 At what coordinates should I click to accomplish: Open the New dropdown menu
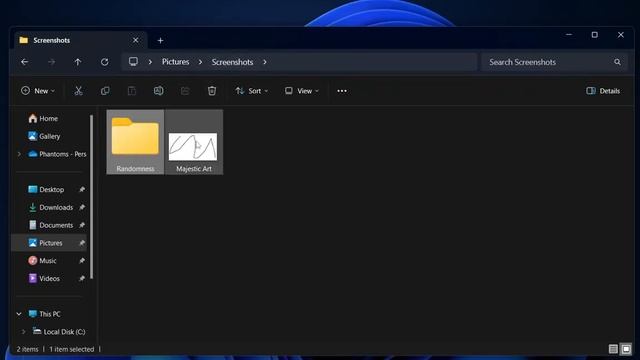click(38, 91)
